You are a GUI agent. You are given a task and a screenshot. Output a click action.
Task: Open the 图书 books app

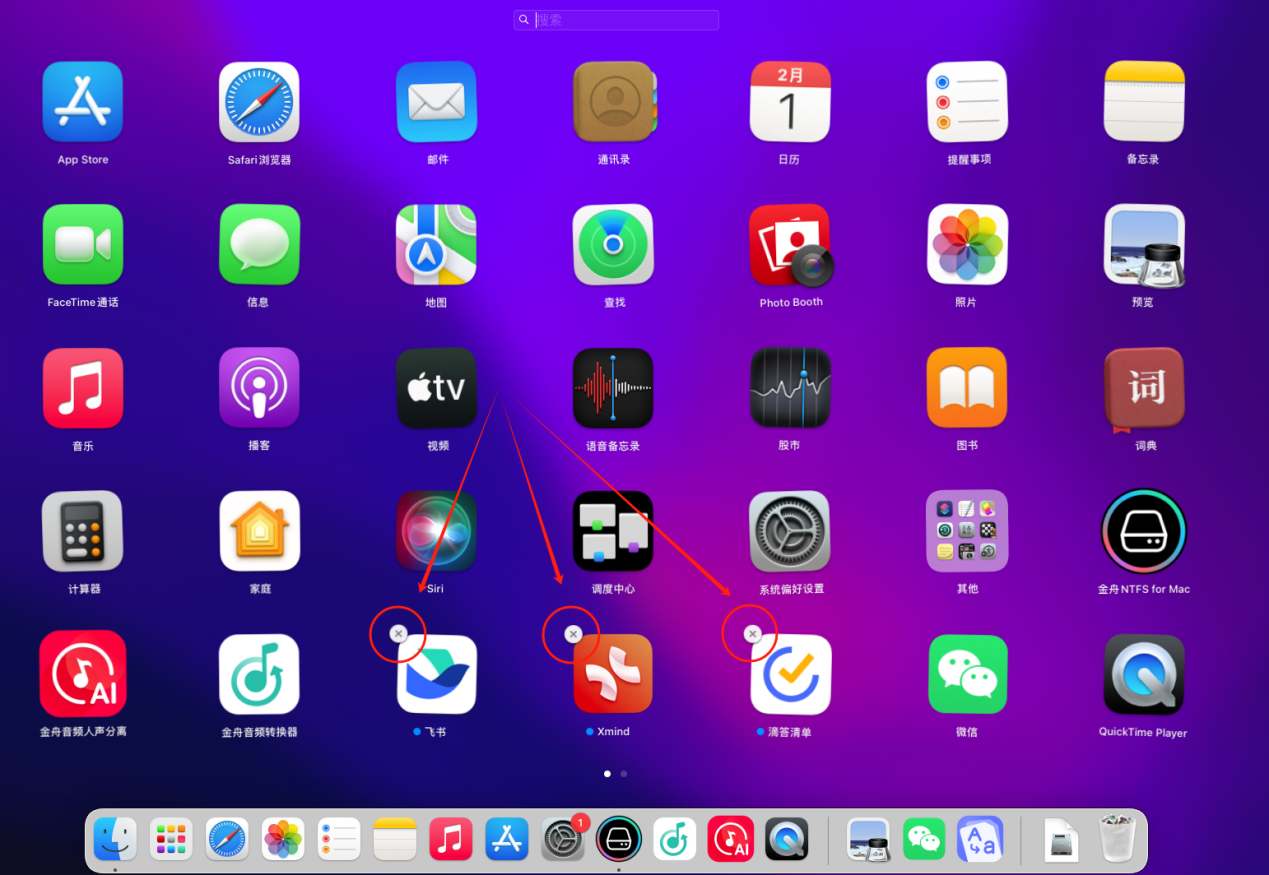coord(968,388)
